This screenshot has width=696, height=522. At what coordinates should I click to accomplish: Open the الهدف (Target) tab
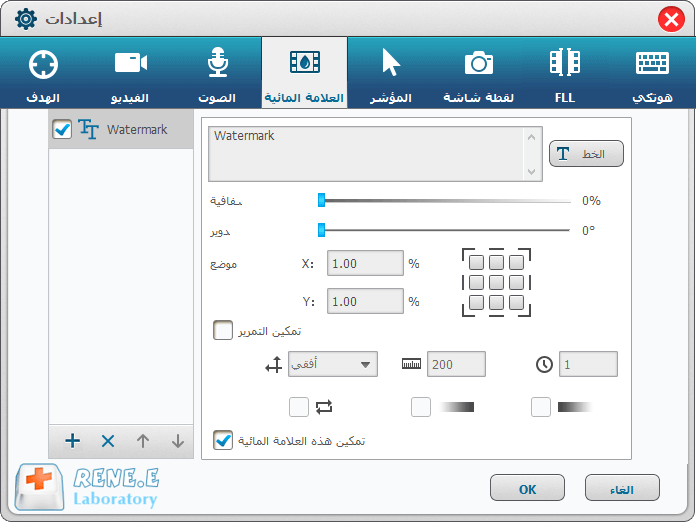pos(43,73)
